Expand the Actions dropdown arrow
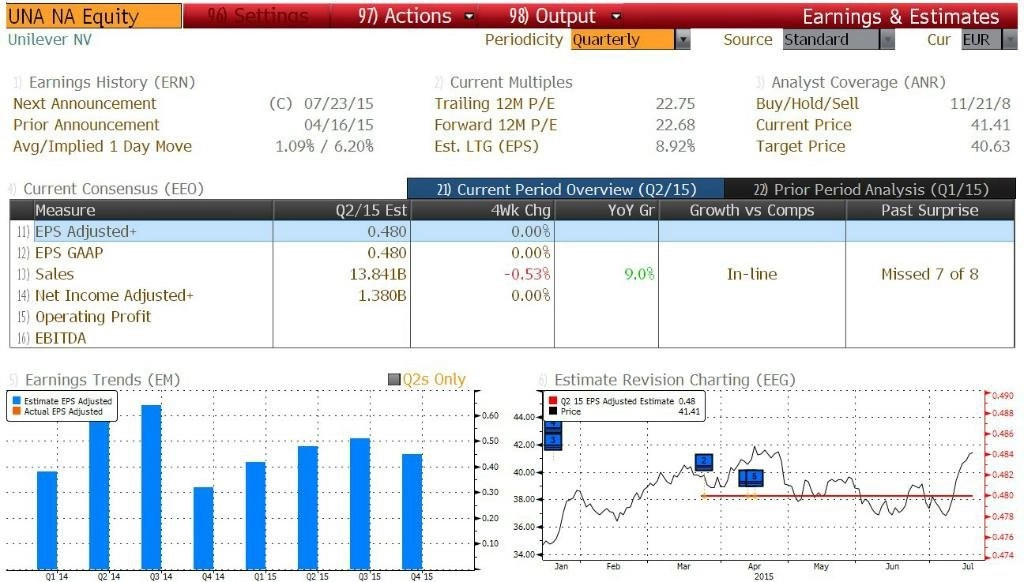Viewport: 1024px width, 582px height. (469, 16)
